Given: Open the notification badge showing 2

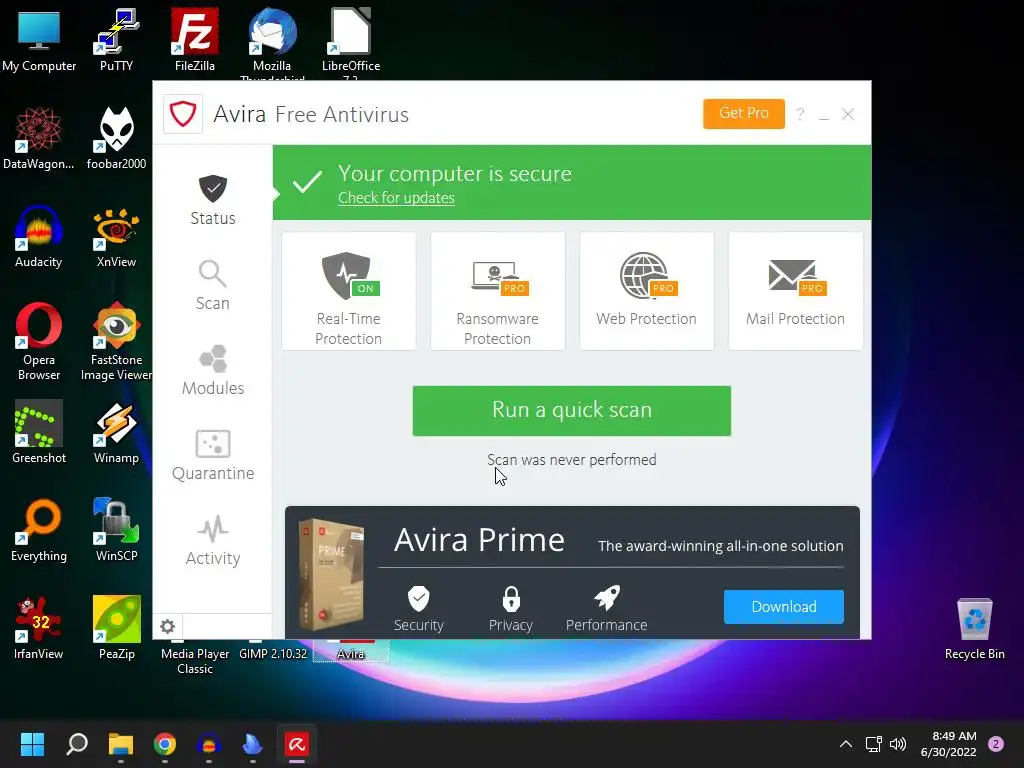Looking at the screenshot, I should 996,744.
